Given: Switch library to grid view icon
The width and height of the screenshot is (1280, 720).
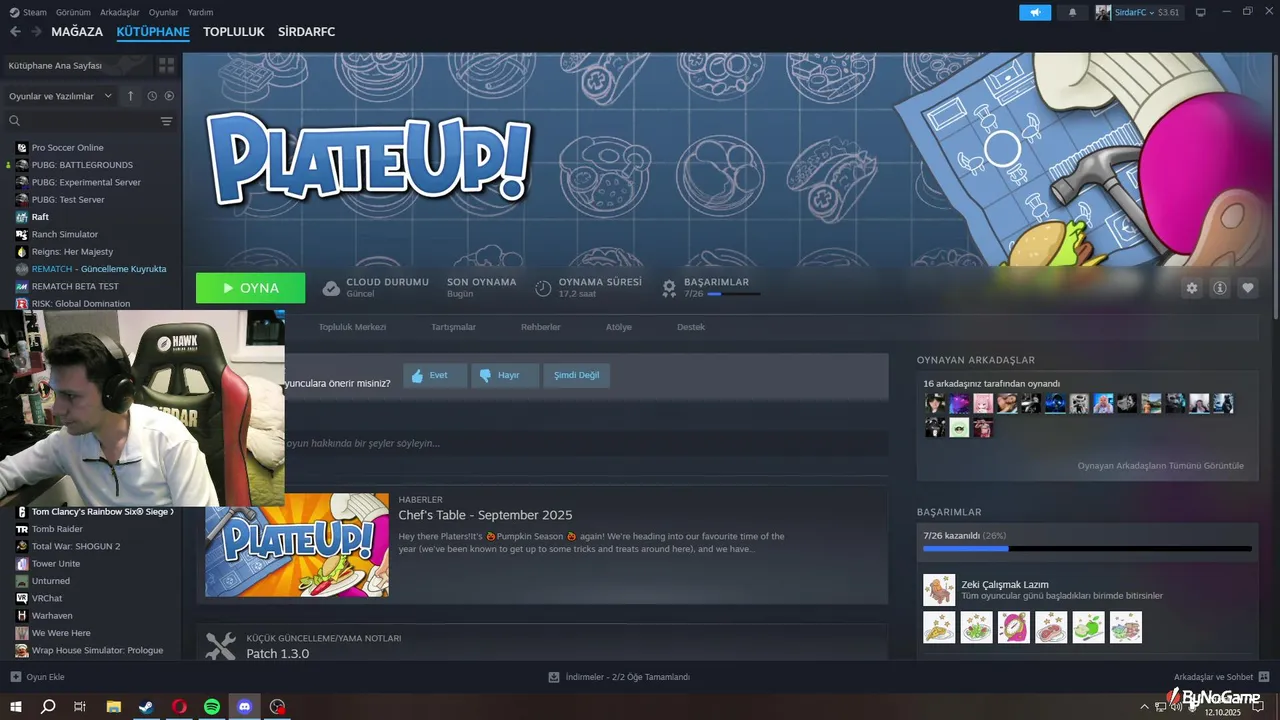Looking at the screenshot, I should [x=166, y=65].
